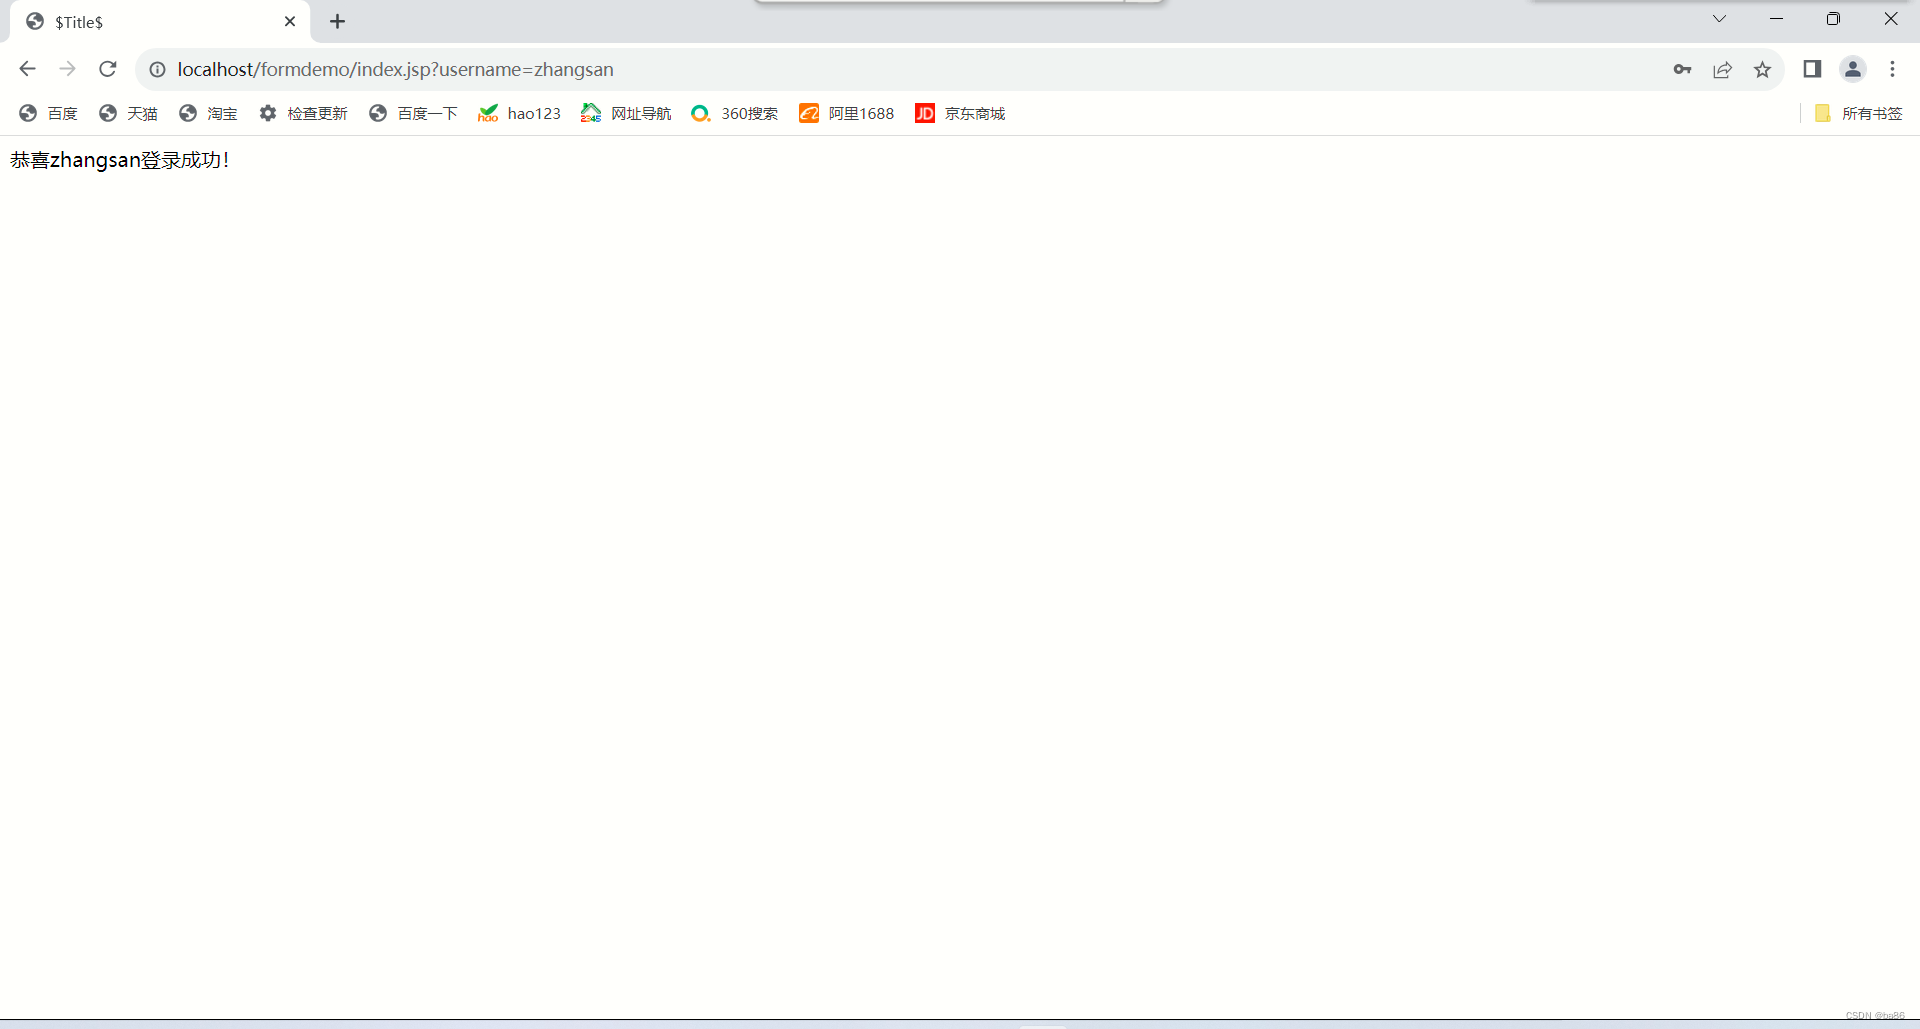Viewport: 1920px width, 1029px height.
Task: Open the tab search dropdown arrow
Action: [1719, 18]
